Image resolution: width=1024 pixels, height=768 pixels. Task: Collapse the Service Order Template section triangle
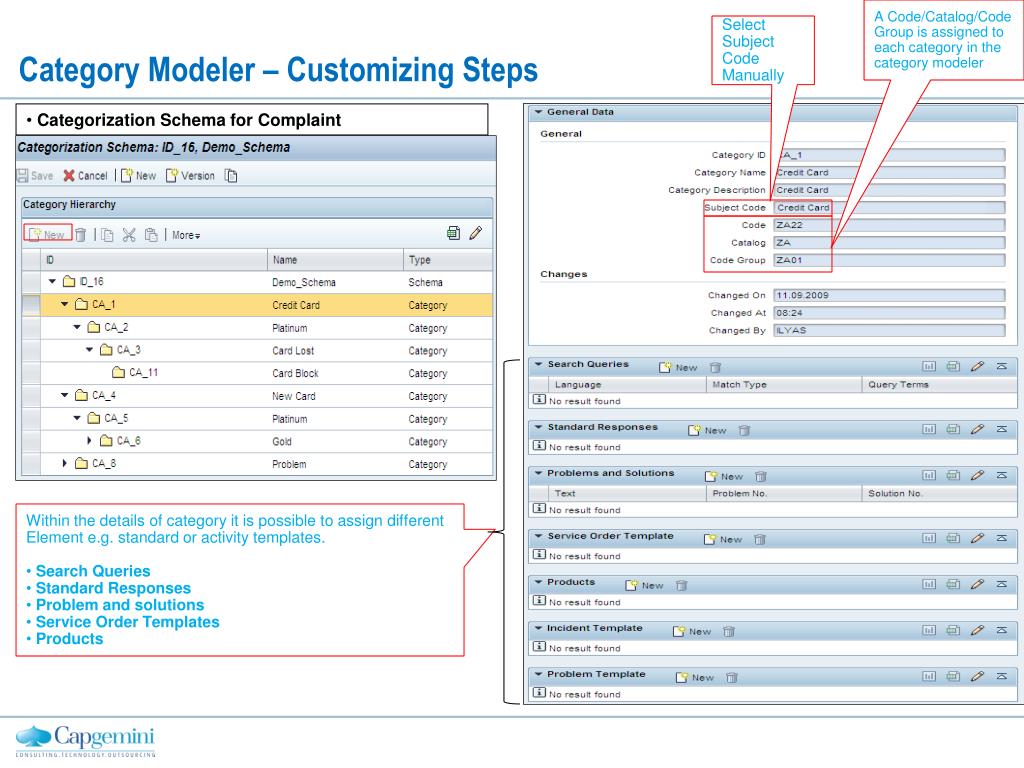click(x=539, y=536)
